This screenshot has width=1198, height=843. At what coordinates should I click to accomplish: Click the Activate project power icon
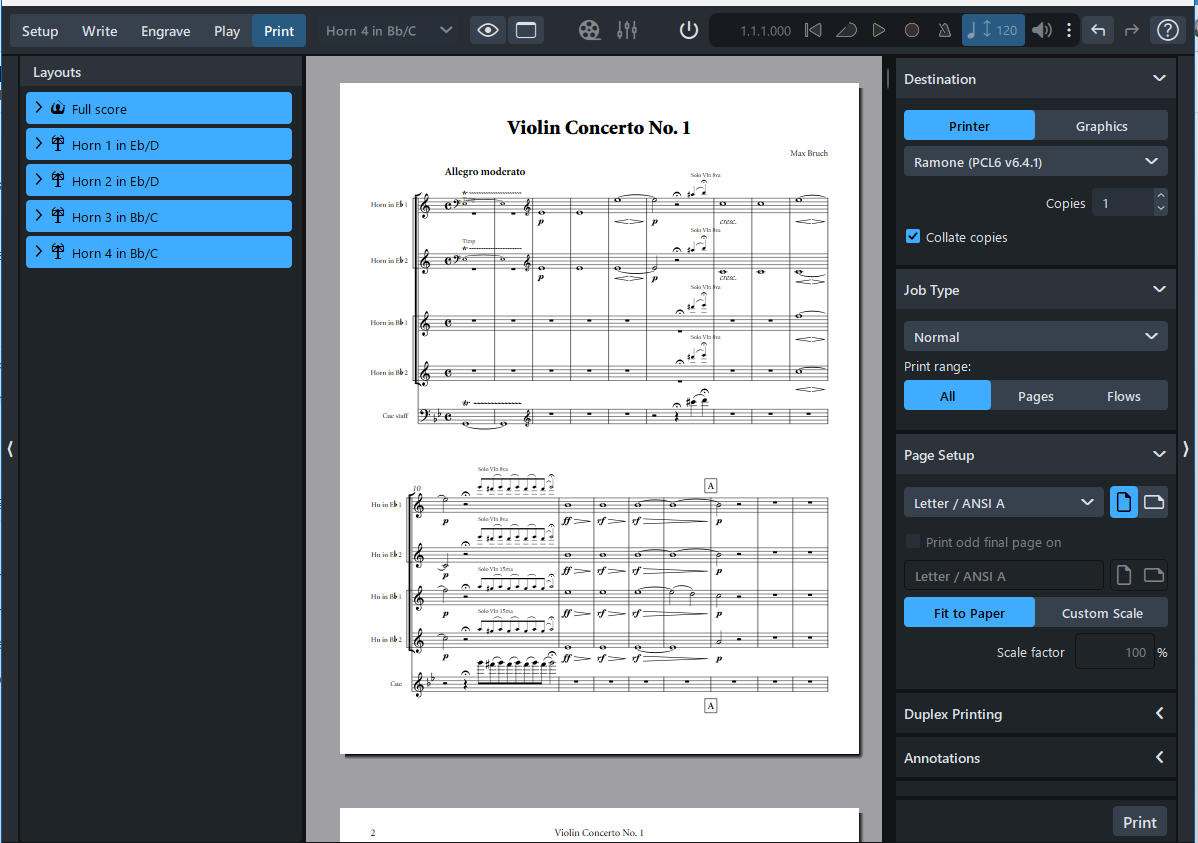point(688,31)
